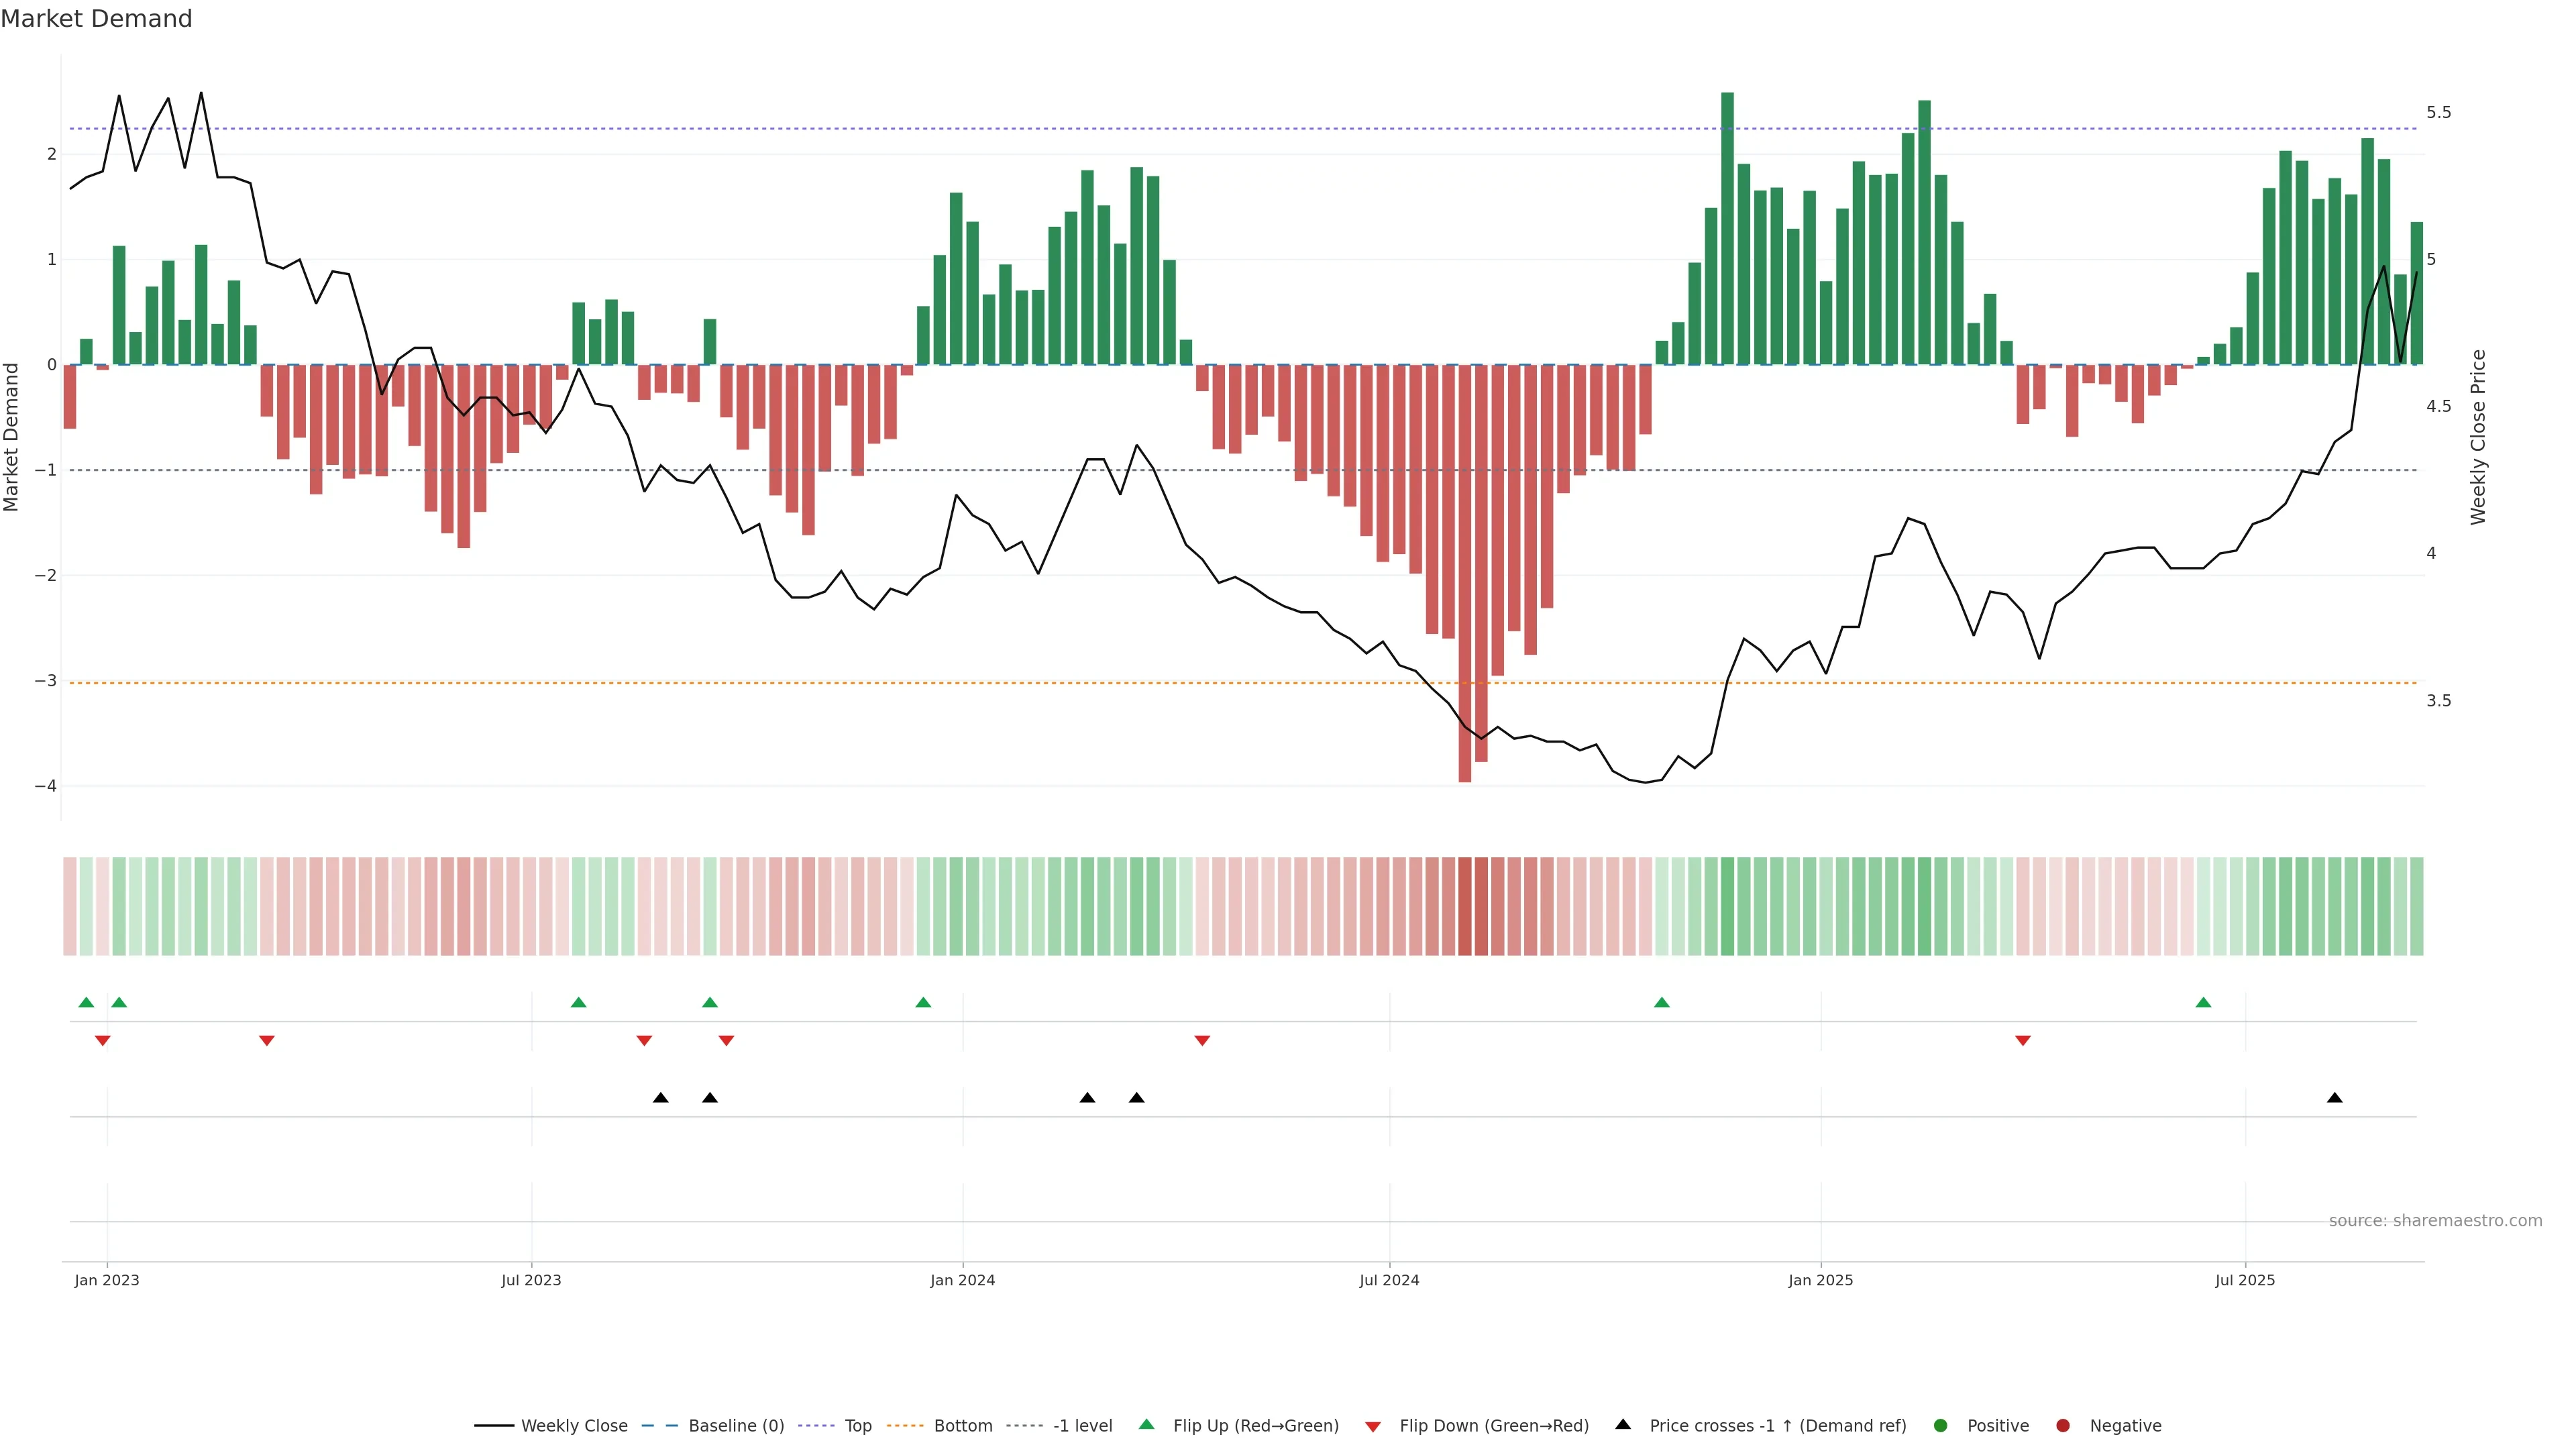Click the red Negative dot in legend
Viewport: 2576px width, 1449px height.
click(x=2063, y=1426)
